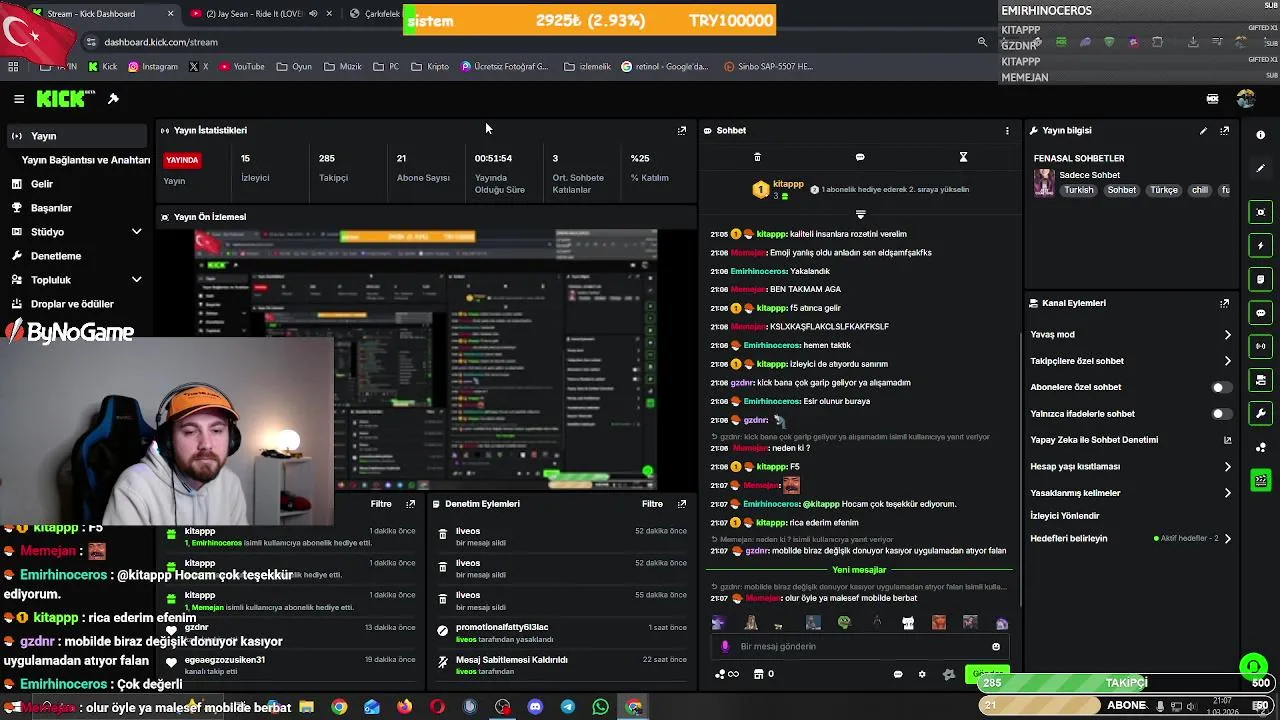
Task: Pop out the Kanal Eylemleri panel
Action: click(x=1225, y=303)
